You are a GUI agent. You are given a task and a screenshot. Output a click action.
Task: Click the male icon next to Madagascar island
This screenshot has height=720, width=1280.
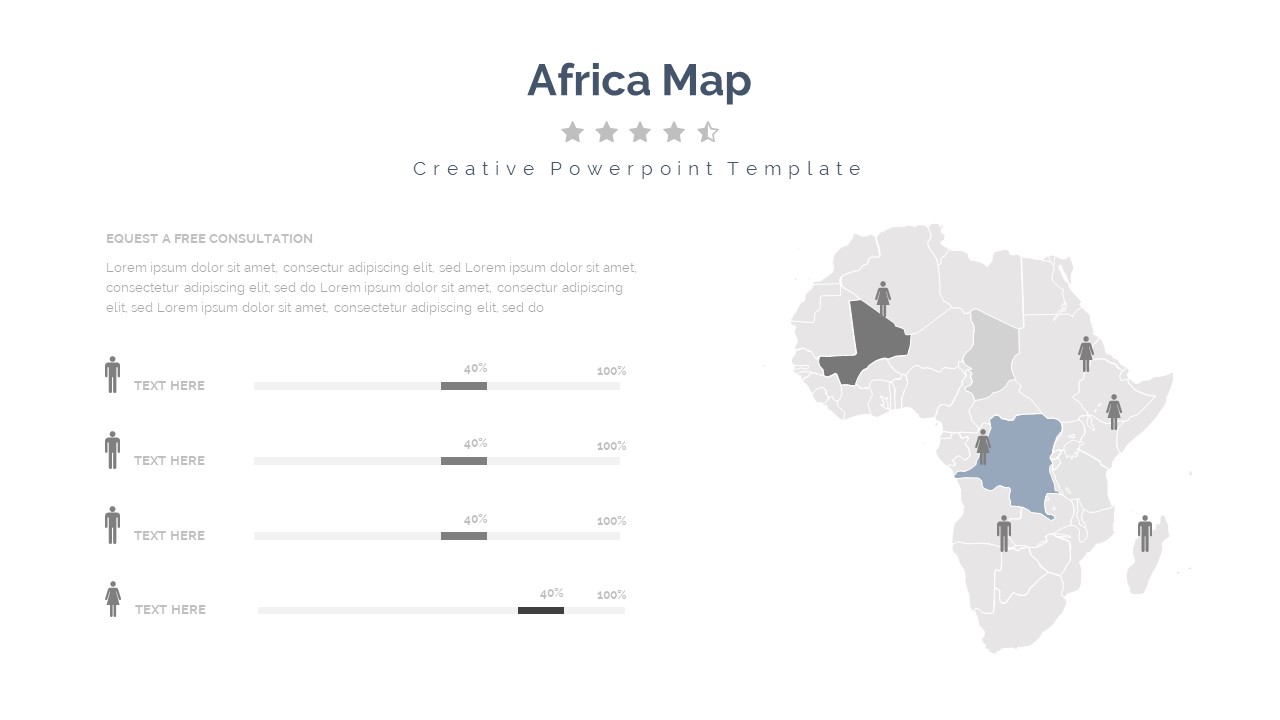pos(1145,533)
